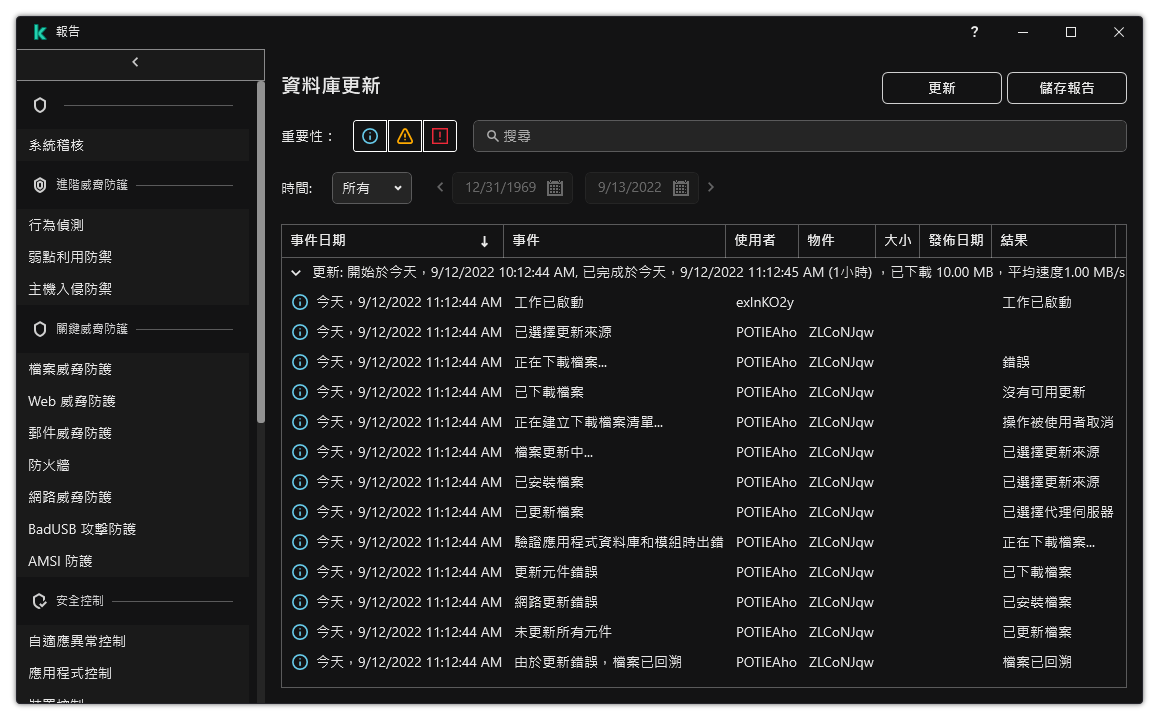The height and width of the screenshot is (720, 1159).
Task: Click the 儲存報告 button
Action: pos(1066,87)
